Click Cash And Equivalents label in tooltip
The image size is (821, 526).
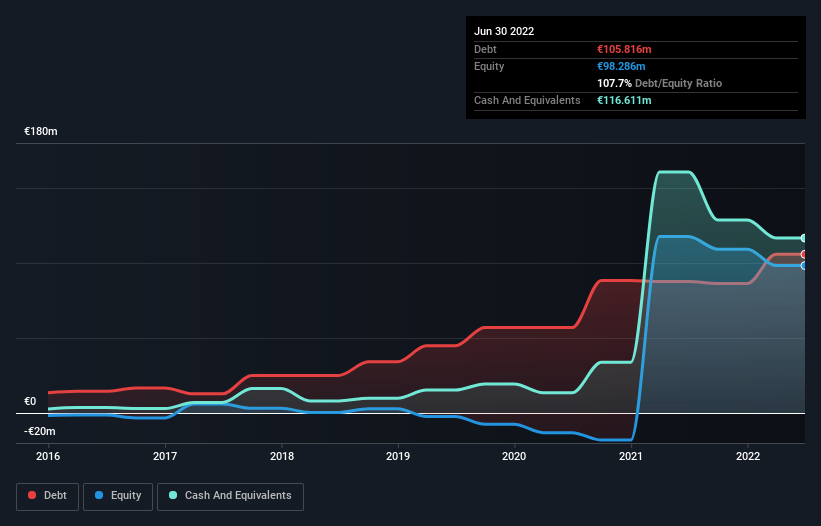pyautogui.click(x=527, y=100)
